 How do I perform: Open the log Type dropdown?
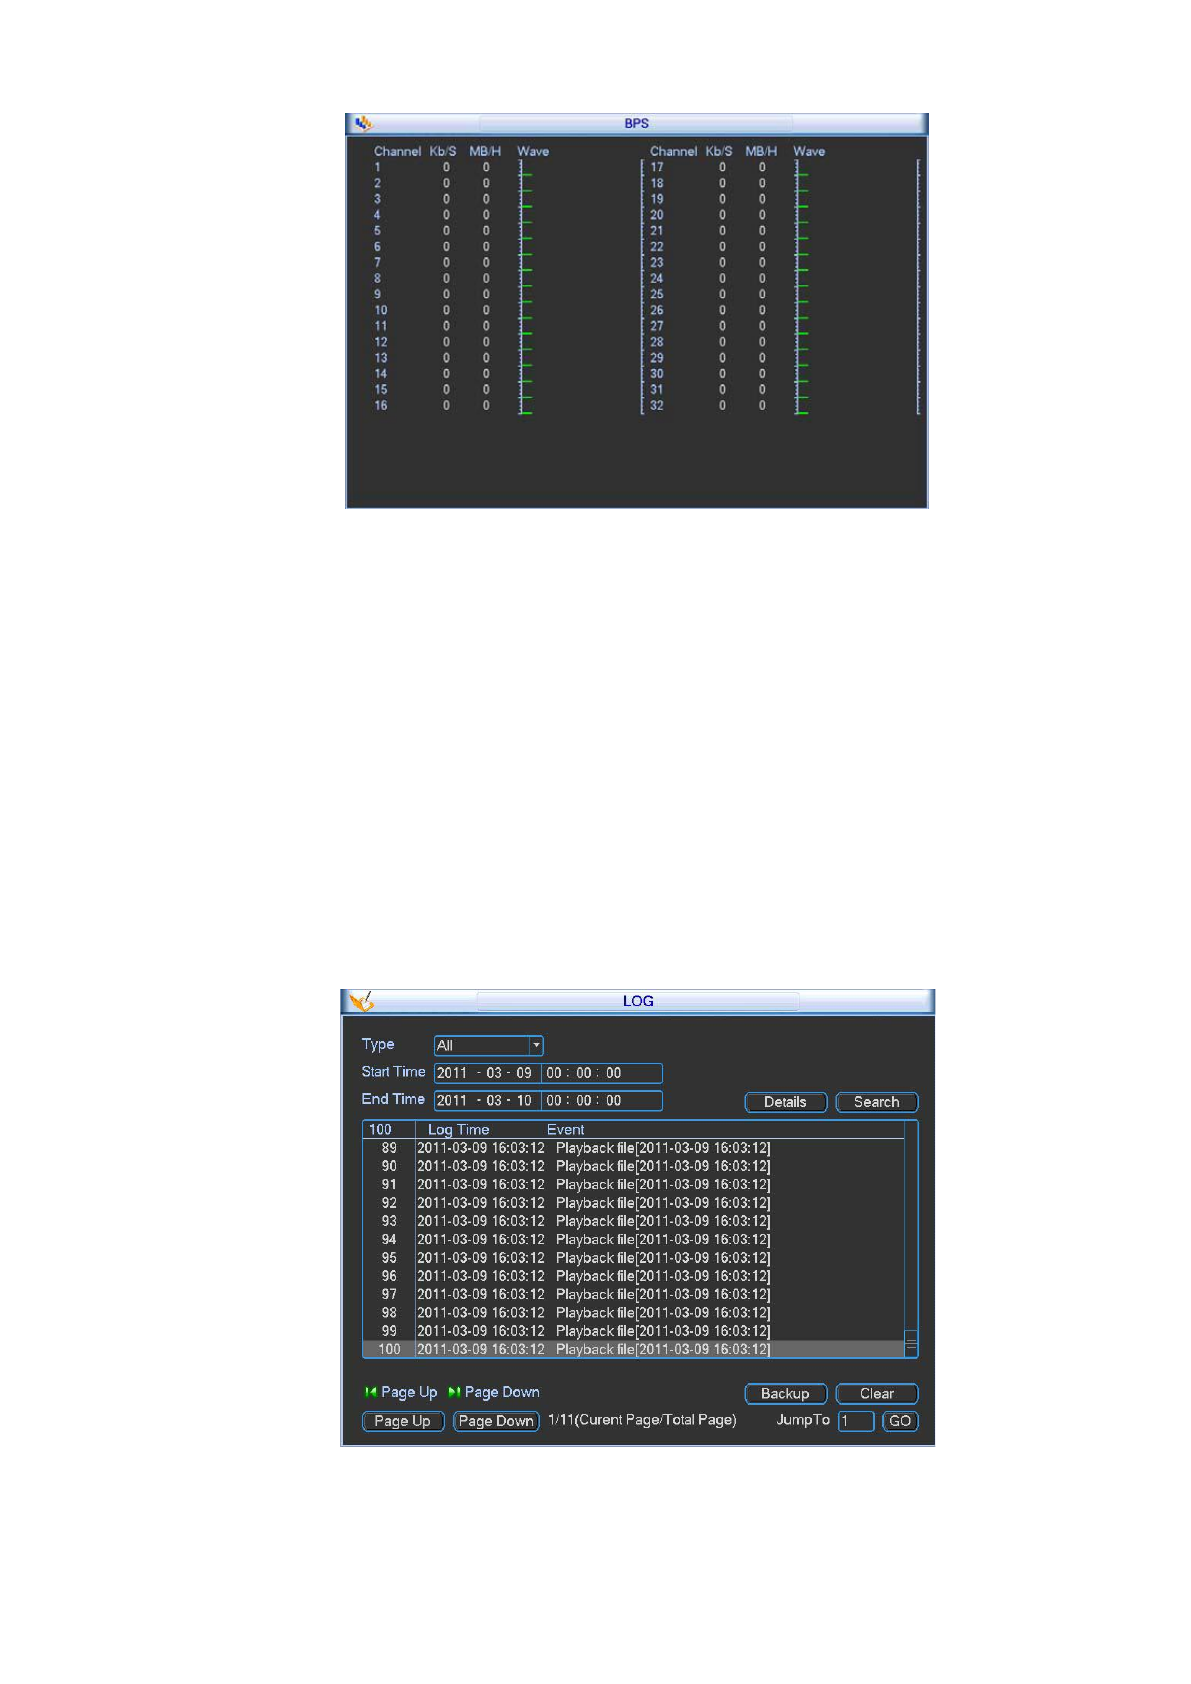(536, 1046)
